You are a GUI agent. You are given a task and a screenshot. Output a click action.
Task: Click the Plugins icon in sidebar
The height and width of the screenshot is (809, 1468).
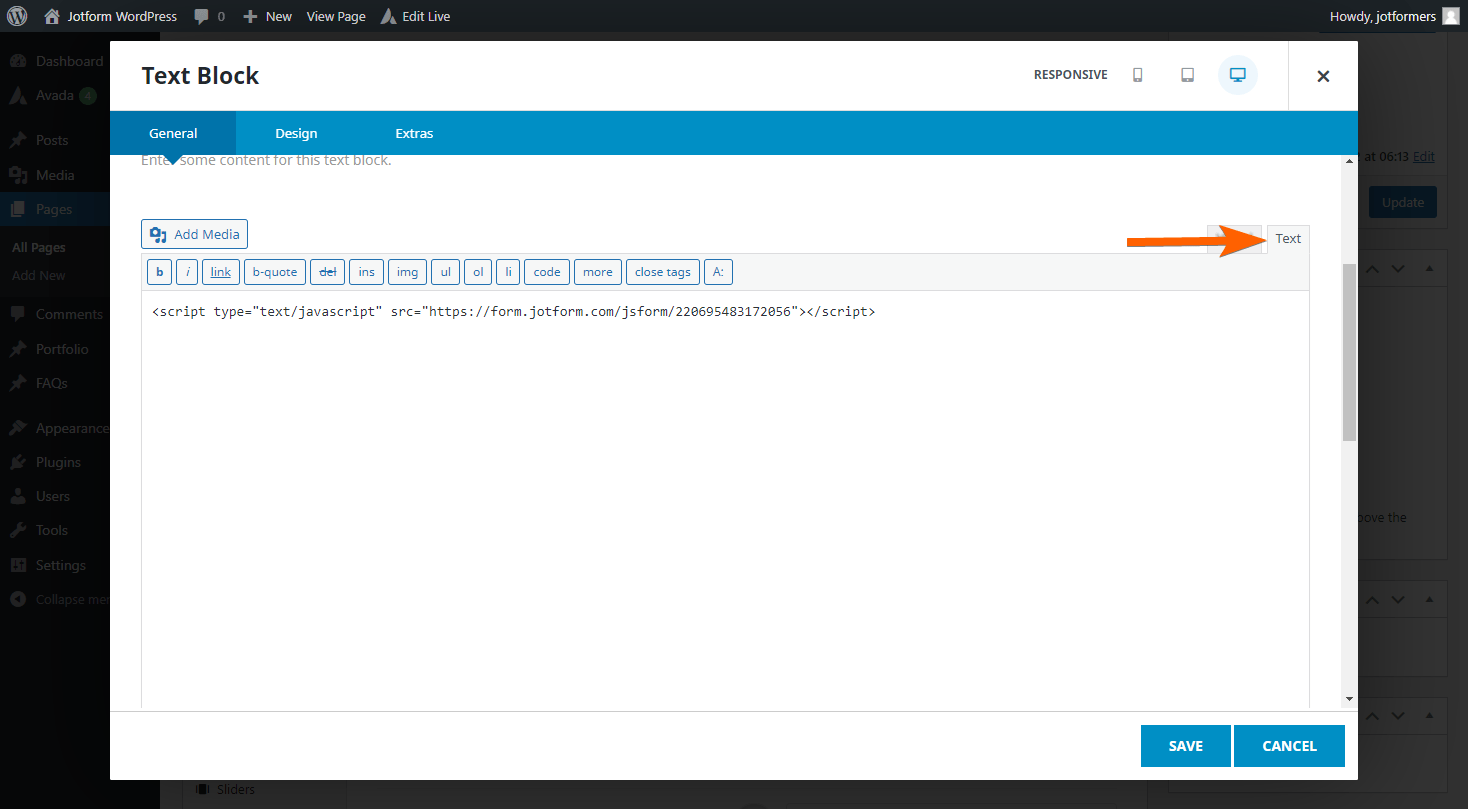point(18,462)
